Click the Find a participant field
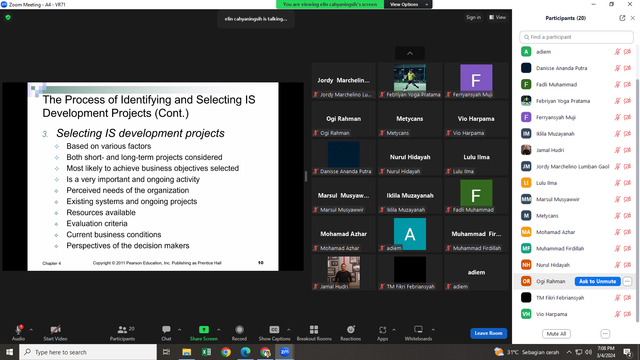This screenshot has height=360, width=640. pyautogui.click(x=576, y=37)
